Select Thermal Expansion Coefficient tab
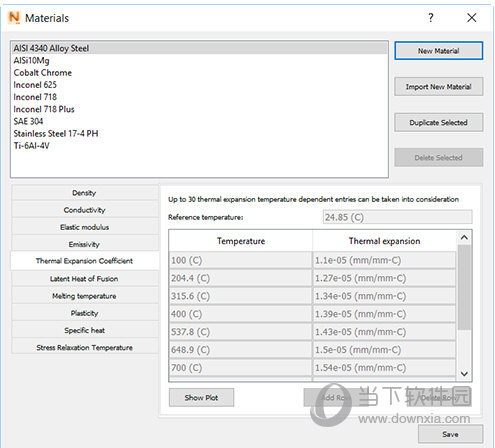 84,261
